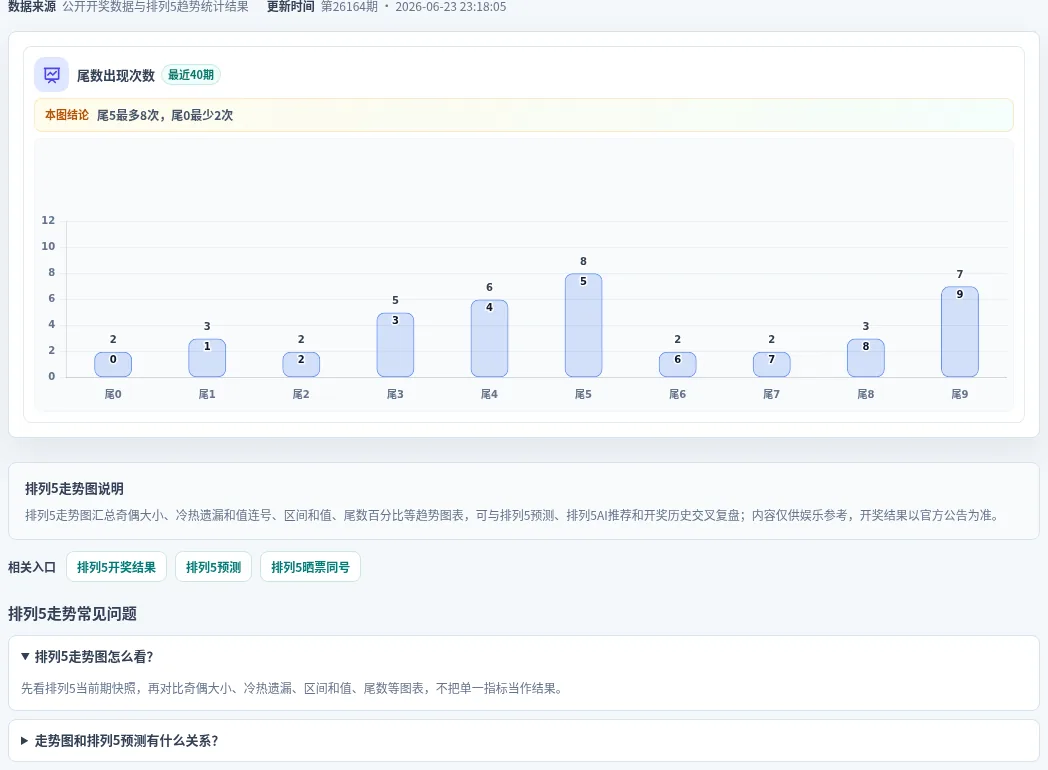Click the 尾4 bar in the chart
Viewport: 1048px width, 770px height.
(x=489, y=338)
